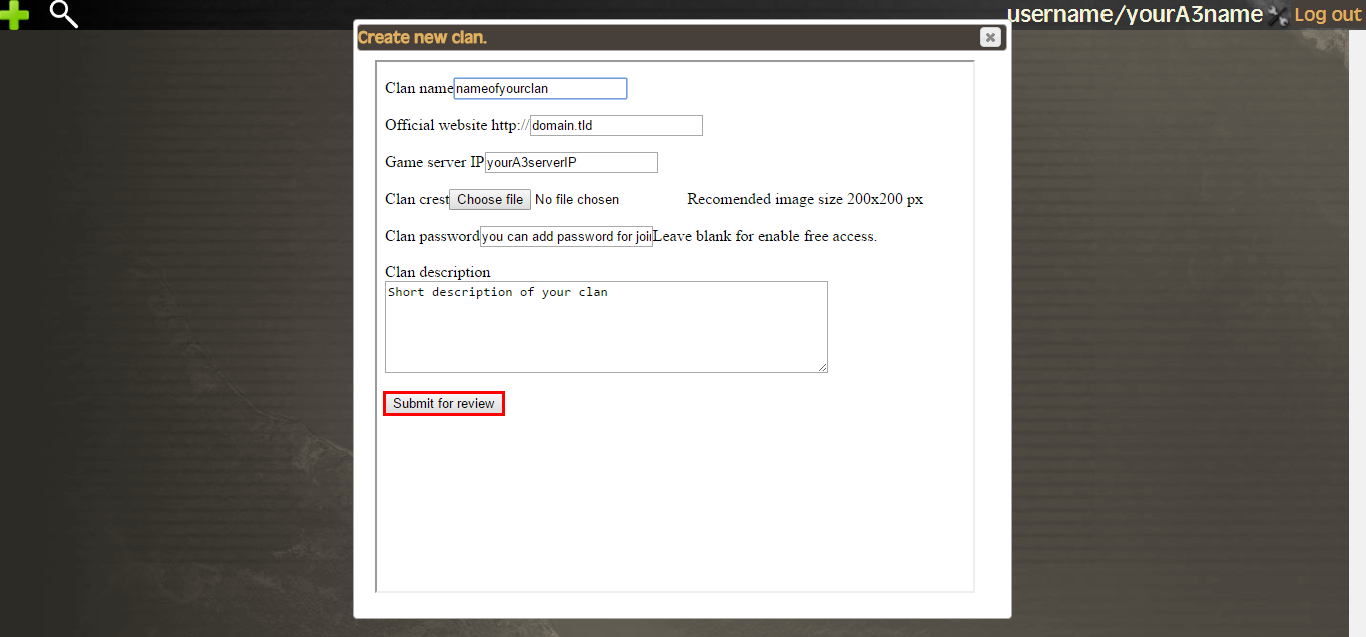Click the recommended image size hint text
This screenshot has width=1366, height=637.
(x=805, y=199)
